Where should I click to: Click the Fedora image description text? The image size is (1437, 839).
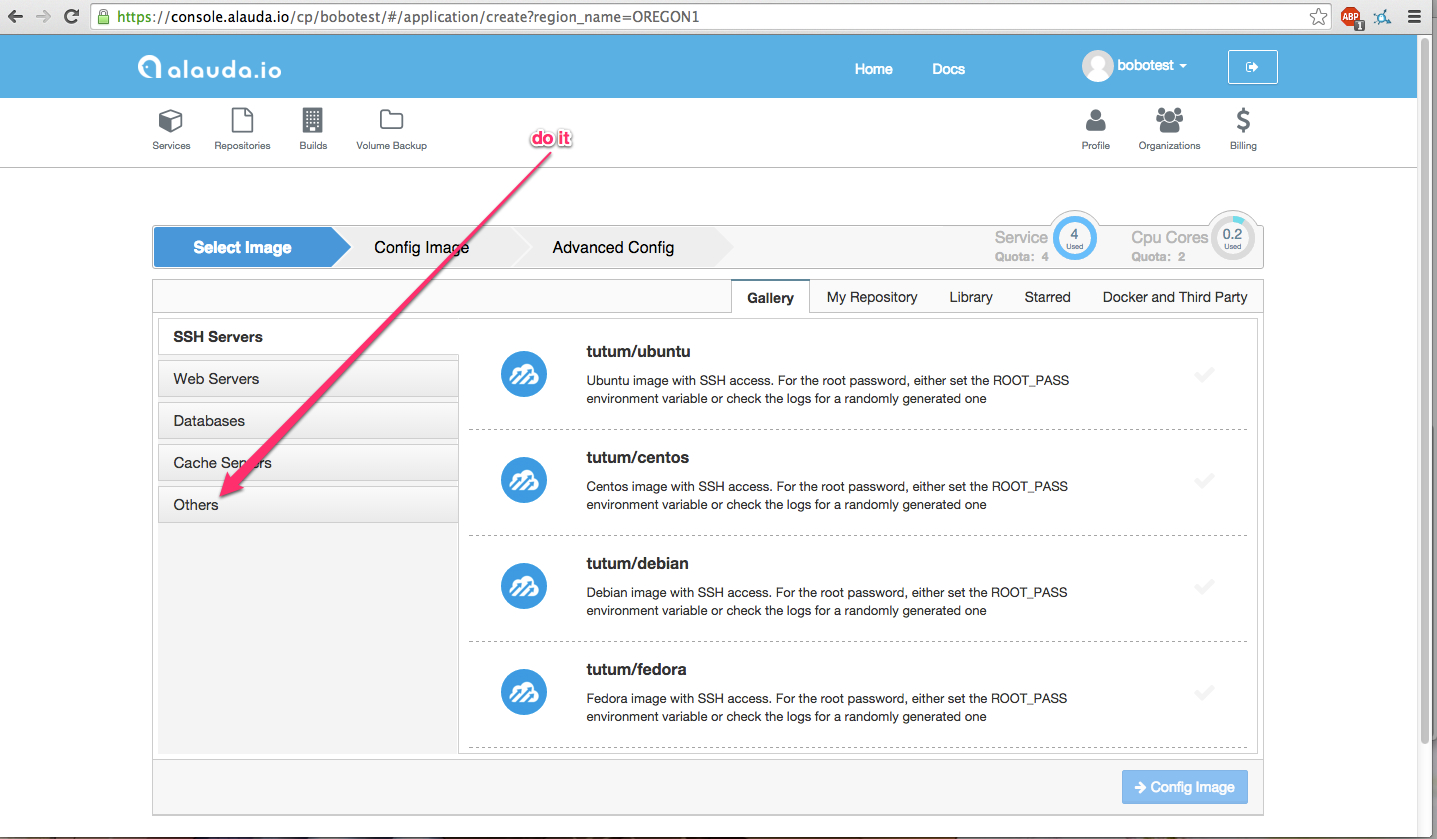[x=827, y=708]
